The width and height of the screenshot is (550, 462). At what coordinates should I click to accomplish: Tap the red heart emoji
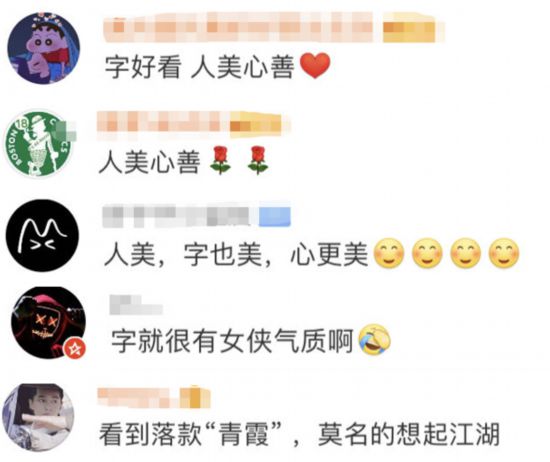point(315,66)
